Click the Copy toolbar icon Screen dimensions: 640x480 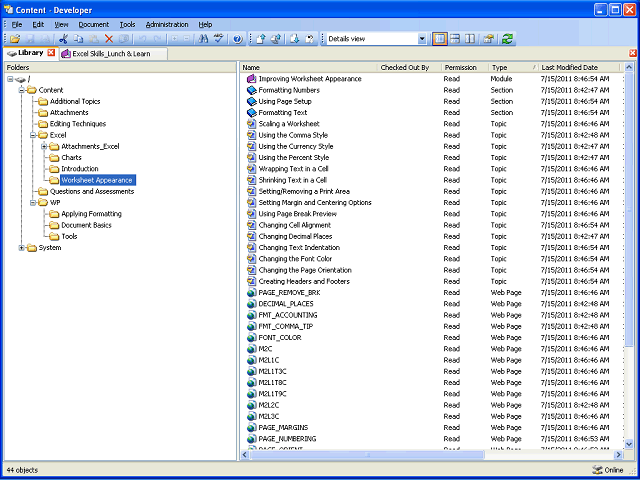point(78,39)
